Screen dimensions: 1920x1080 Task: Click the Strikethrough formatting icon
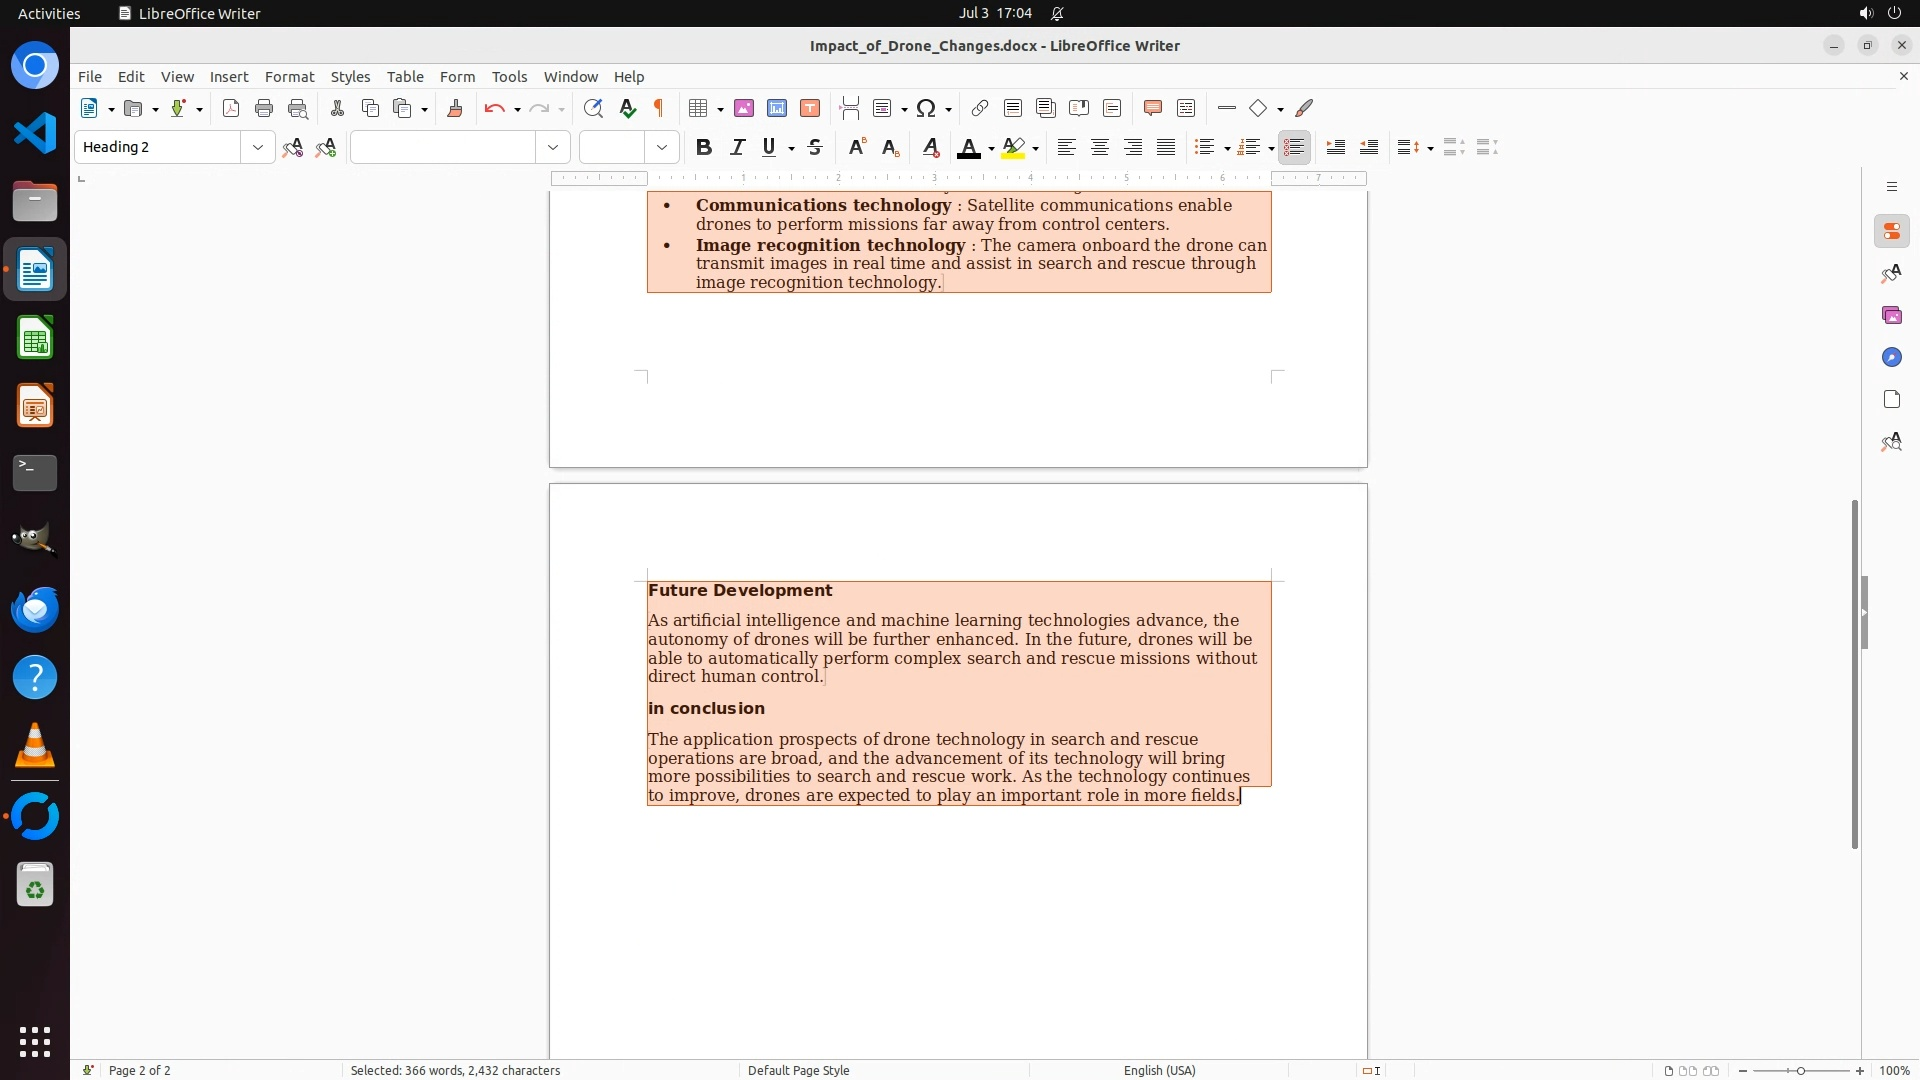pos(815,147)
